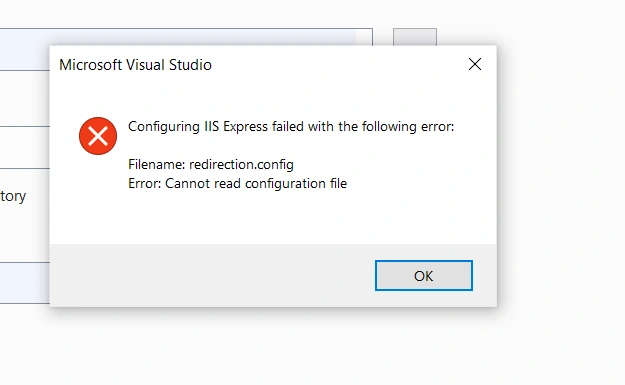Close the Microsoft Visual Studio dialog via X
The width and height of the screenshot is (625, 385).
[475, 64]
